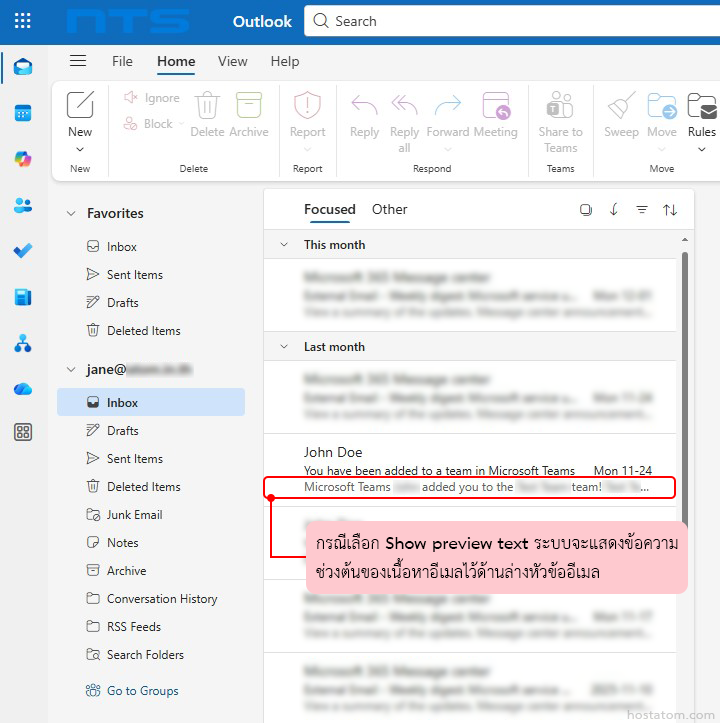Image resolution: width=720 pixels, height=723 pixels.
Task: Open the org chart app icon
Action: coord(23,344)
